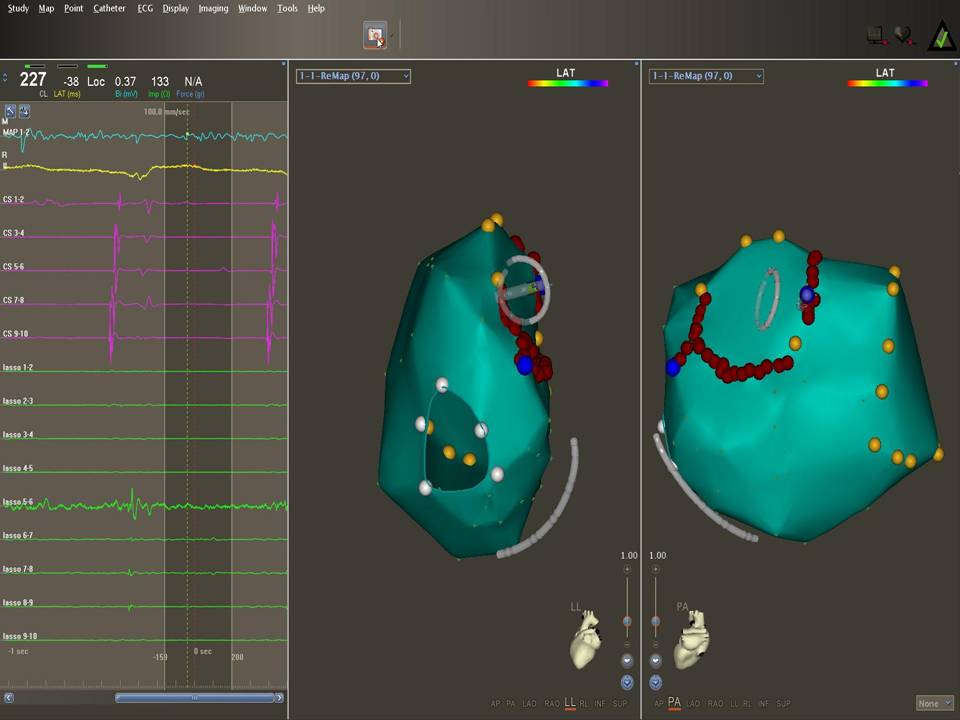Click the screenshot capture toolbar icon

[375, 36]
